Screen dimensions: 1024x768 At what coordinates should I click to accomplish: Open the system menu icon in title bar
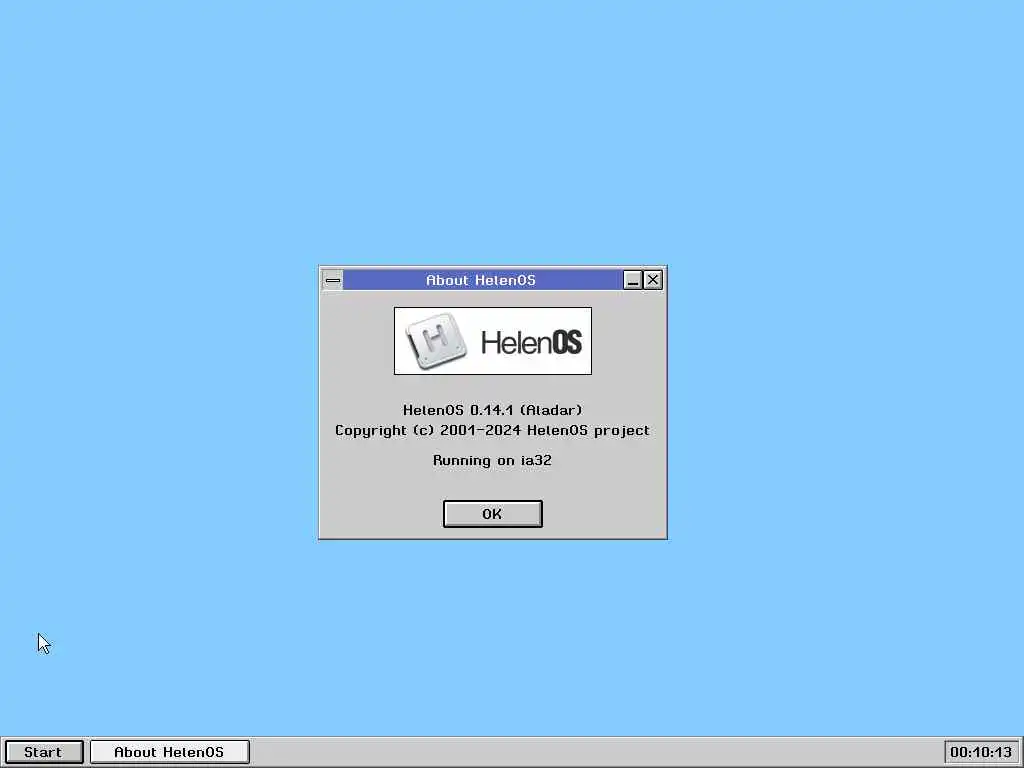coord(332,280)
